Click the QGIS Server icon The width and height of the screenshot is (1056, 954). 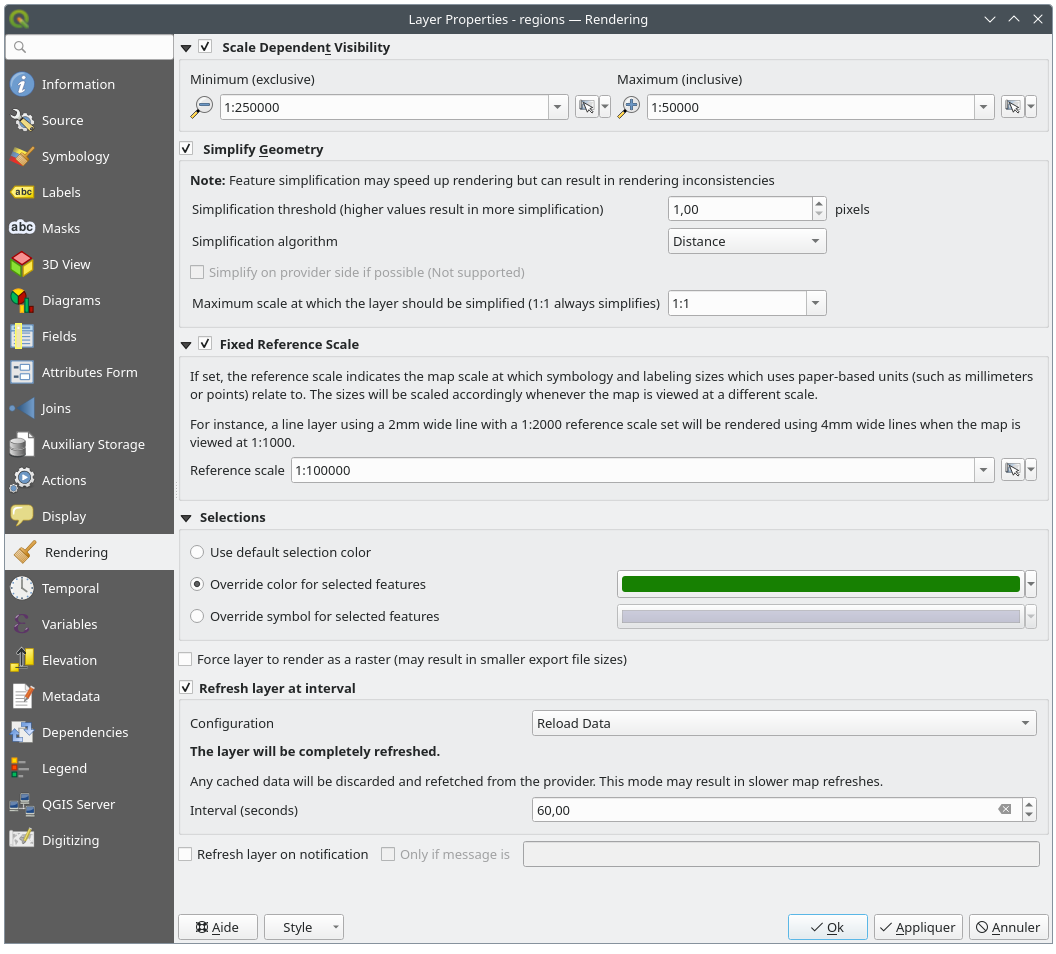22,804
